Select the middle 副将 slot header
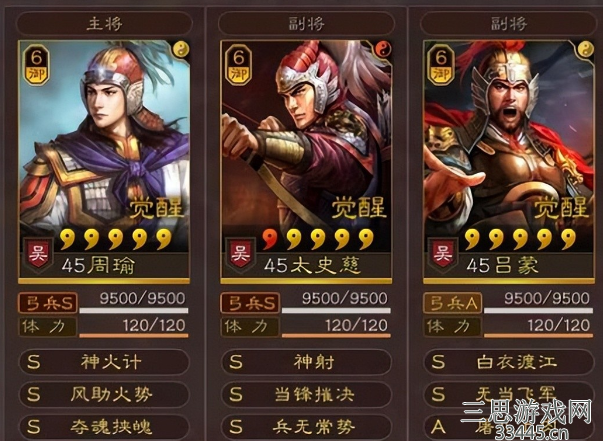603x441 pixels. (x=306, y=24)
